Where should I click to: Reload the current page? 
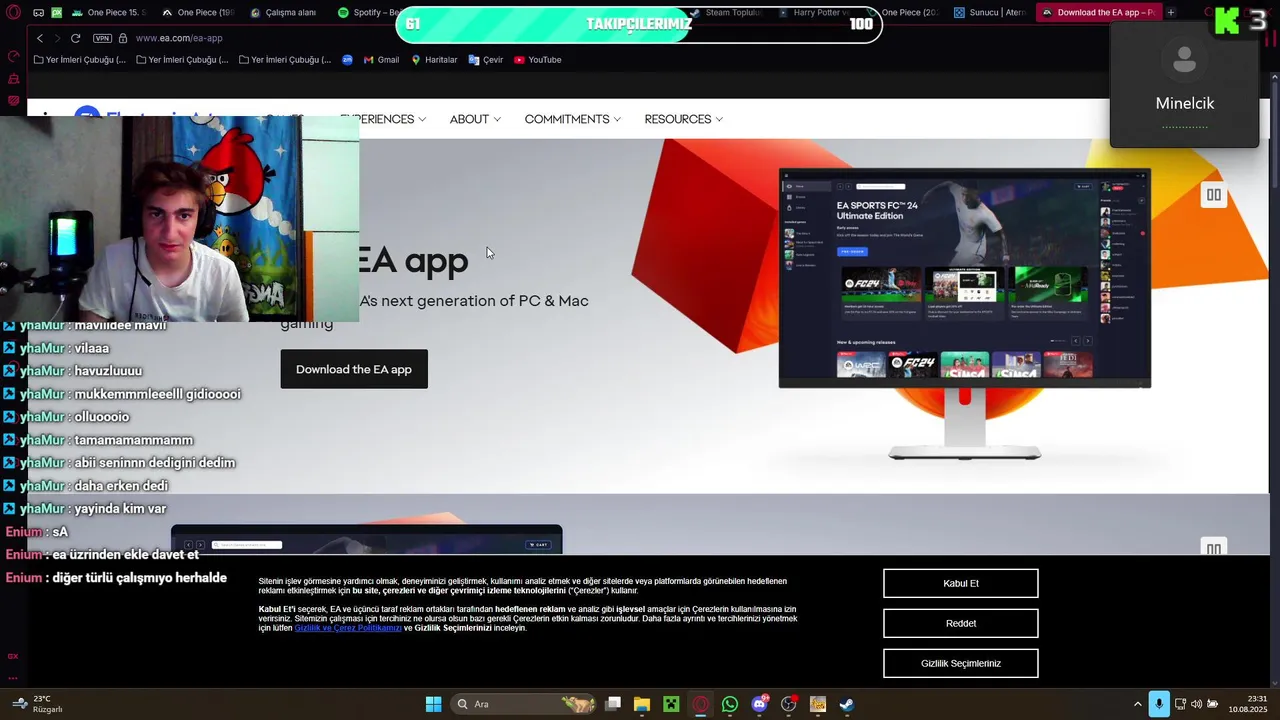pos(75,38)
